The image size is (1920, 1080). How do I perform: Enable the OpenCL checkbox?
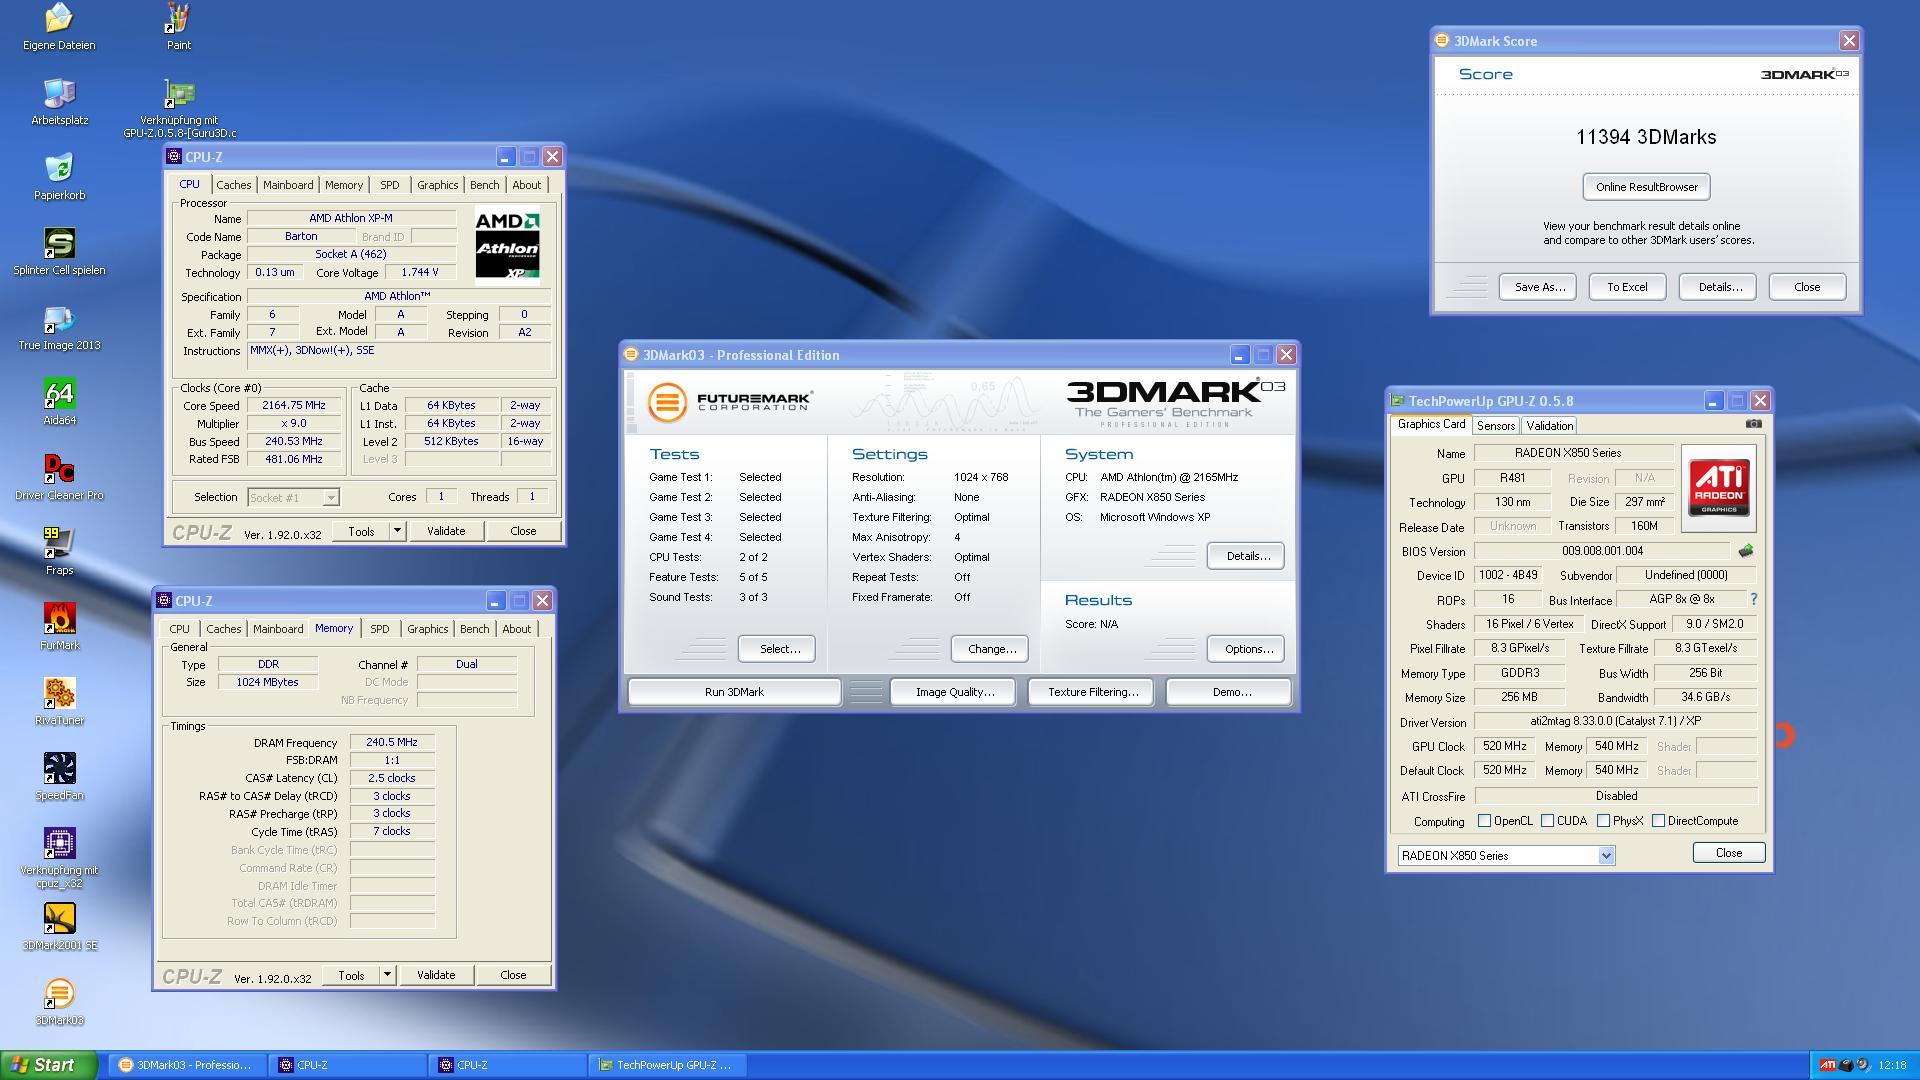pos(1485,821)
